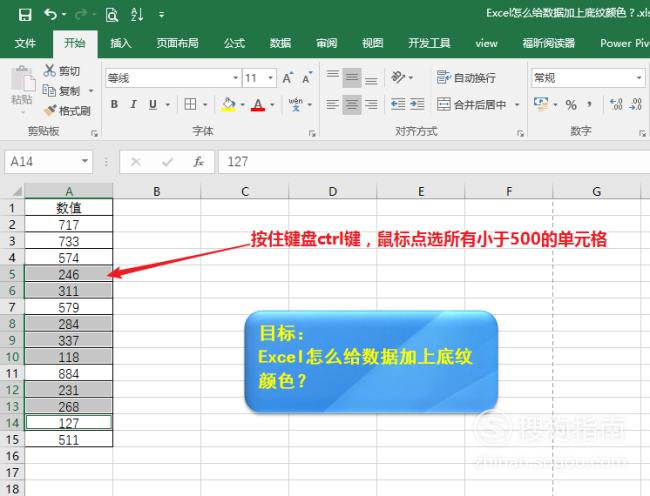
Task: Expand Font Color dropdown arrow
Action: (x=272, y=105)
